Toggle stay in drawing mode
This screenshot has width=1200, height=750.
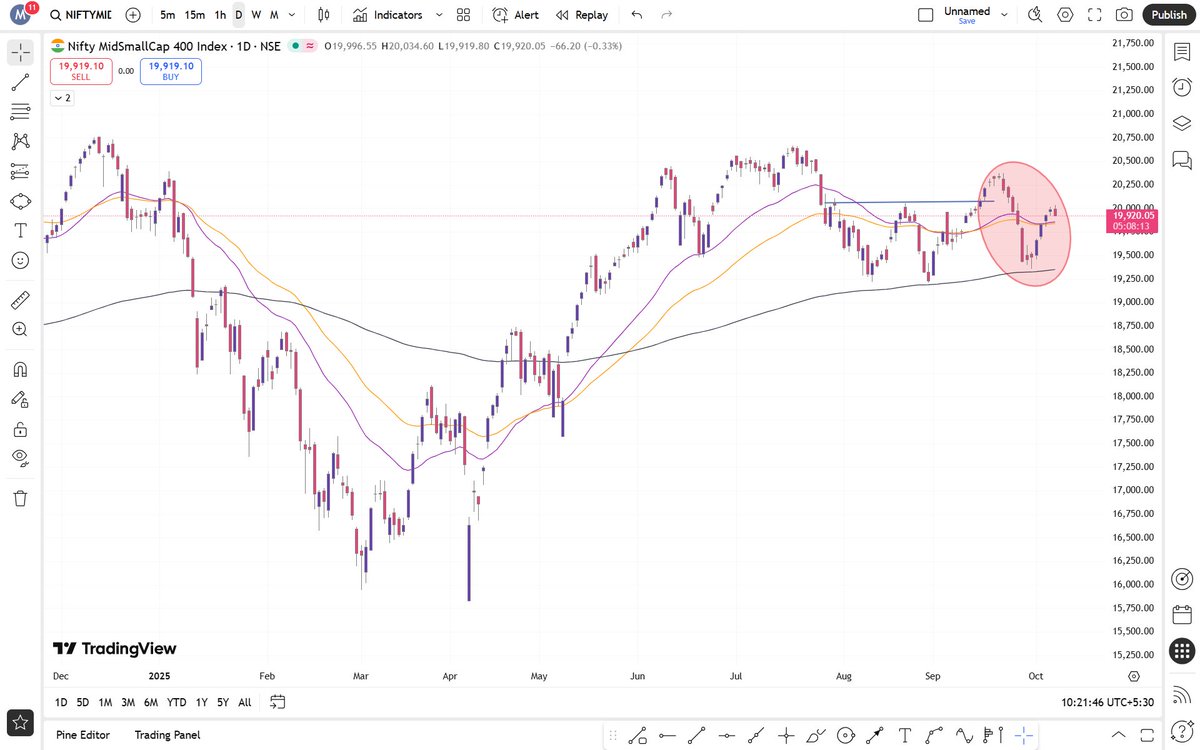pyautogui.click(x=21, y=399)
